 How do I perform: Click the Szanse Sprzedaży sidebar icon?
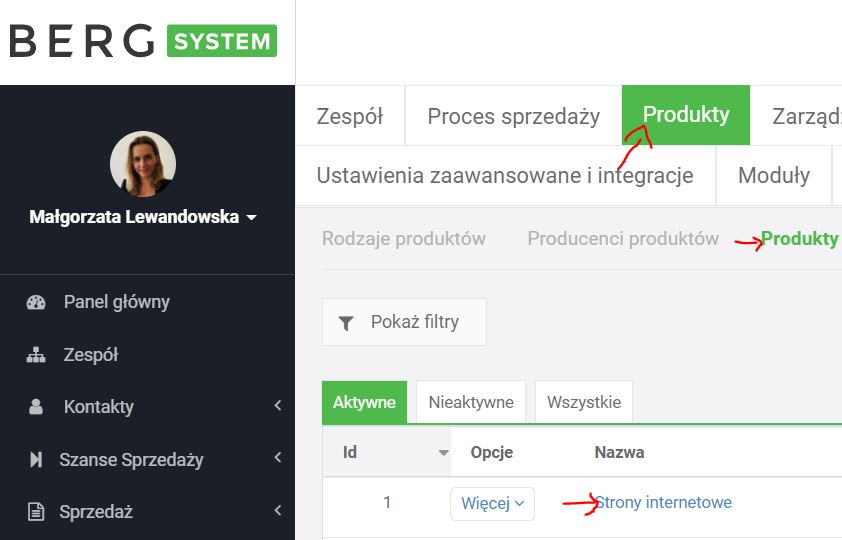pos(36,460)
